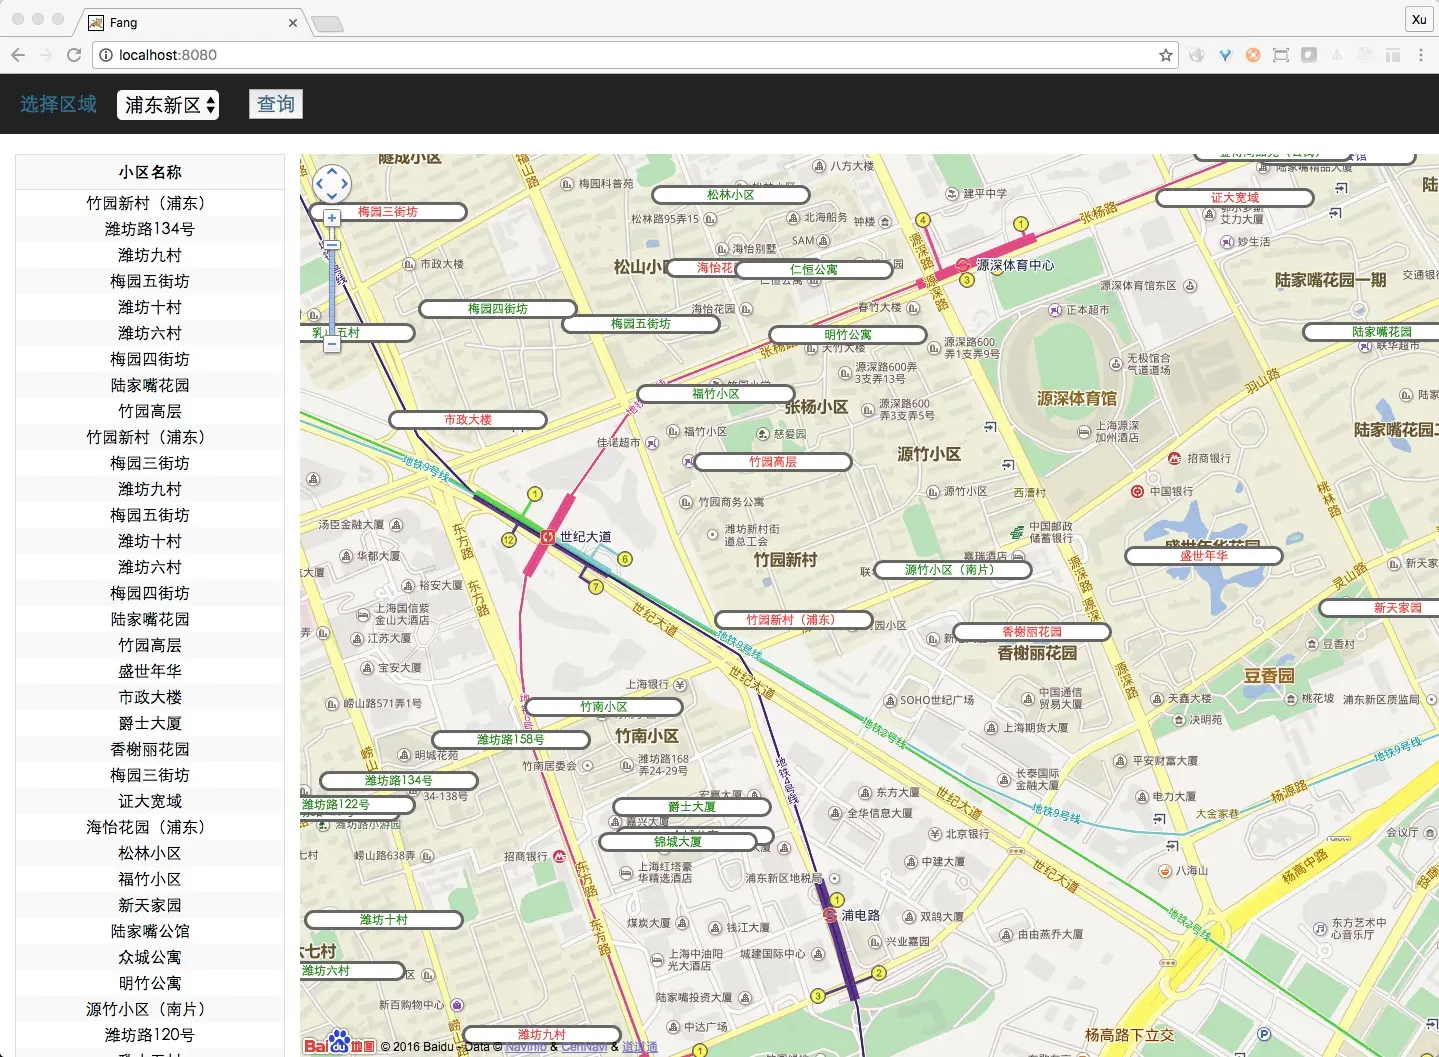Open a new browser tab
The width and height of the screenshot is (1439, 1057).
tap(327, 24)
